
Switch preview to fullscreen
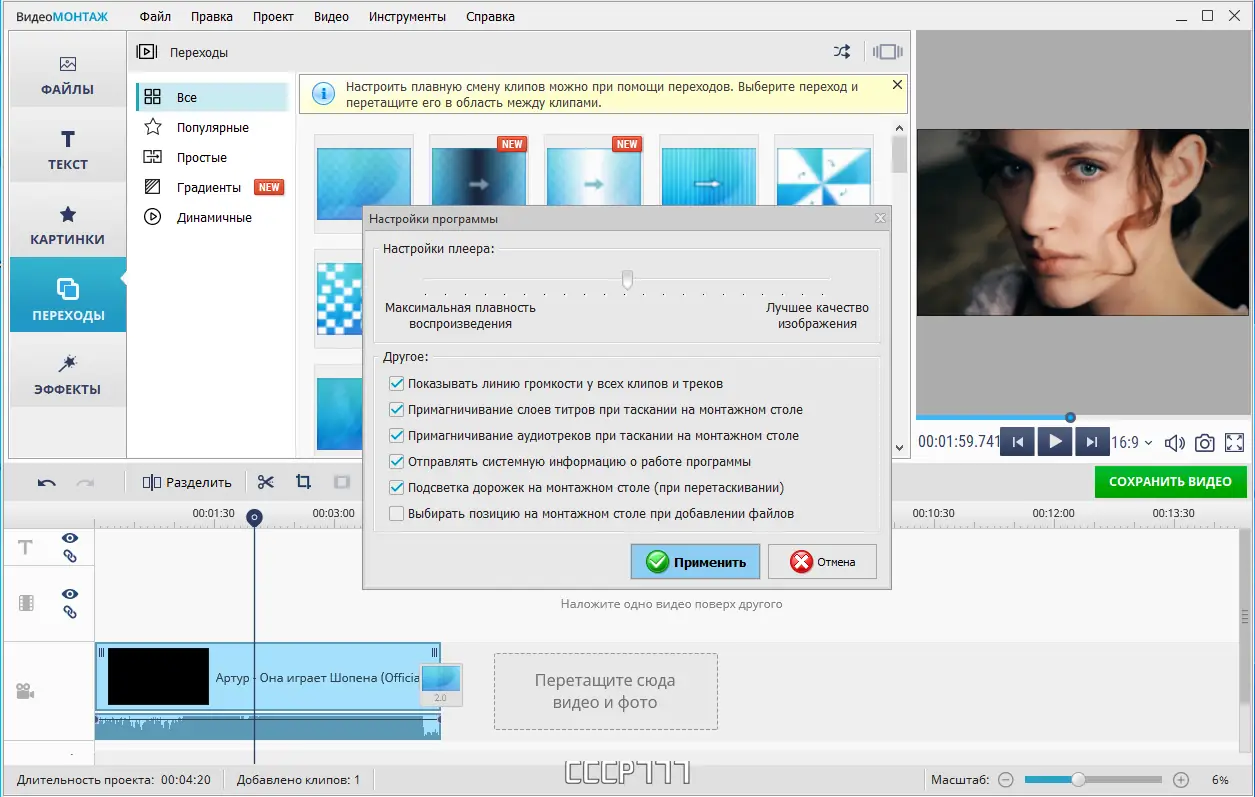(1235, 442)
